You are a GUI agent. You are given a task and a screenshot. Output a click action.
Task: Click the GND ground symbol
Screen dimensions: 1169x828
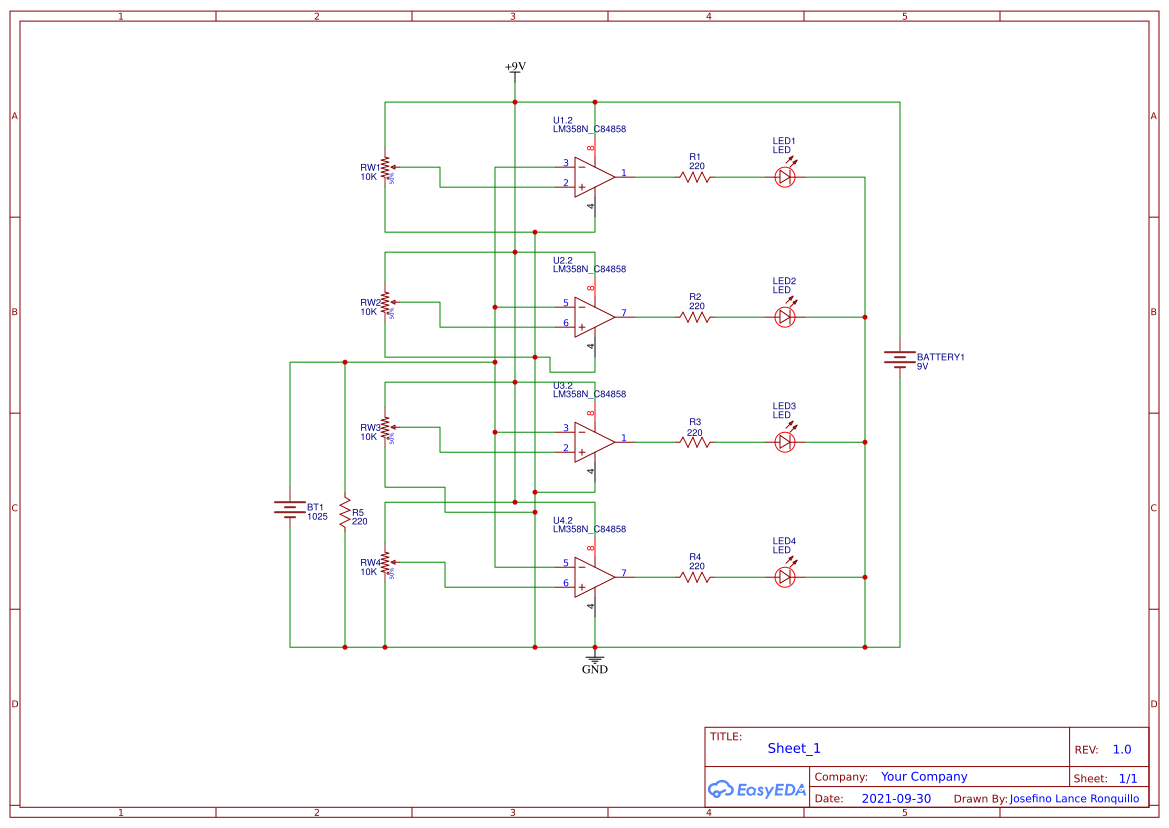[x=595, y=660]
